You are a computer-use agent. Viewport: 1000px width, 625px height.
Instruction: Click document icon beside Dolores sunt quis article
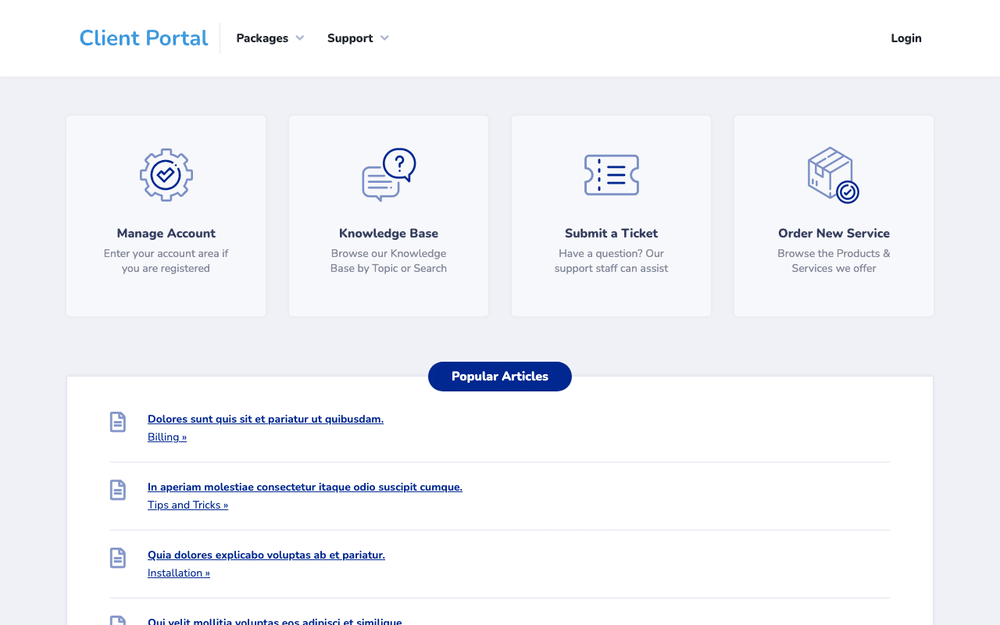tap(118, 422)
